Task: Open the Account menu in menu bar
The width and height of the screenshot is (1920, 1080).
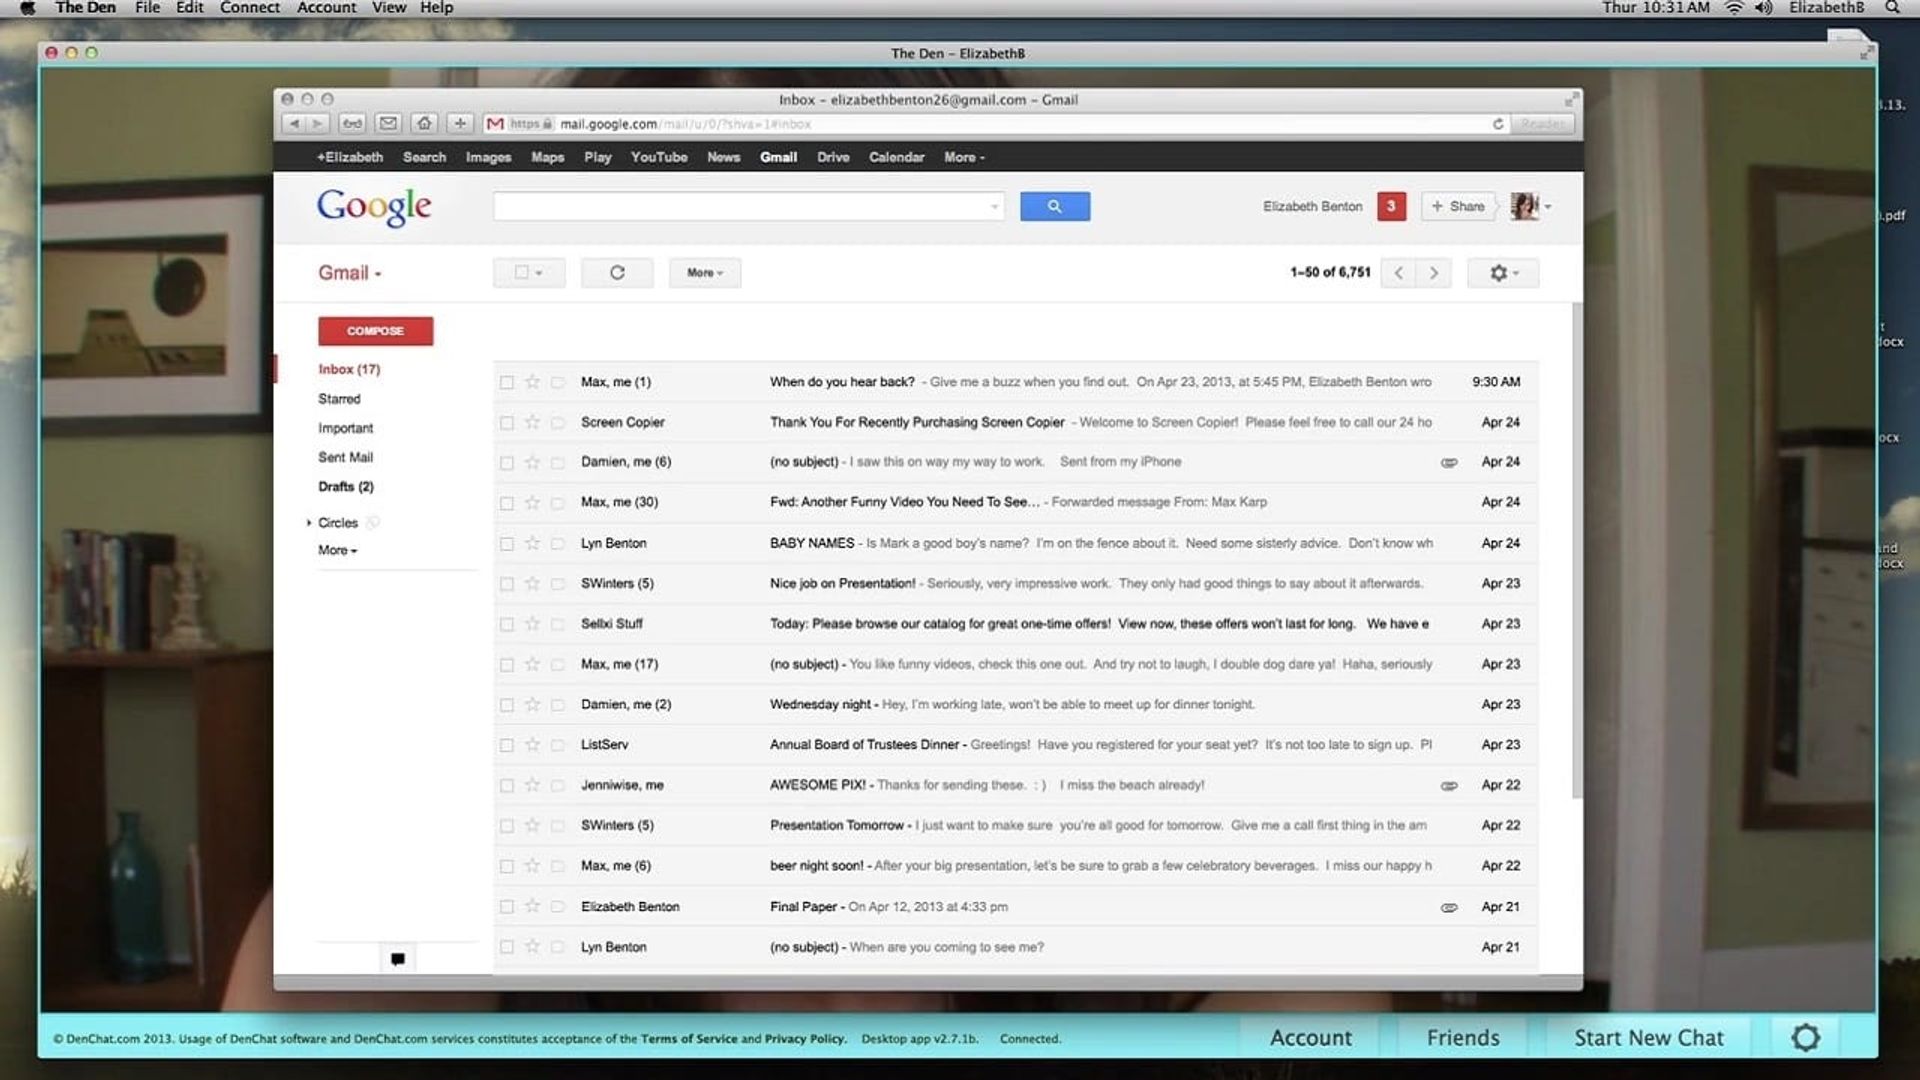Action: [x=326, y=7]
